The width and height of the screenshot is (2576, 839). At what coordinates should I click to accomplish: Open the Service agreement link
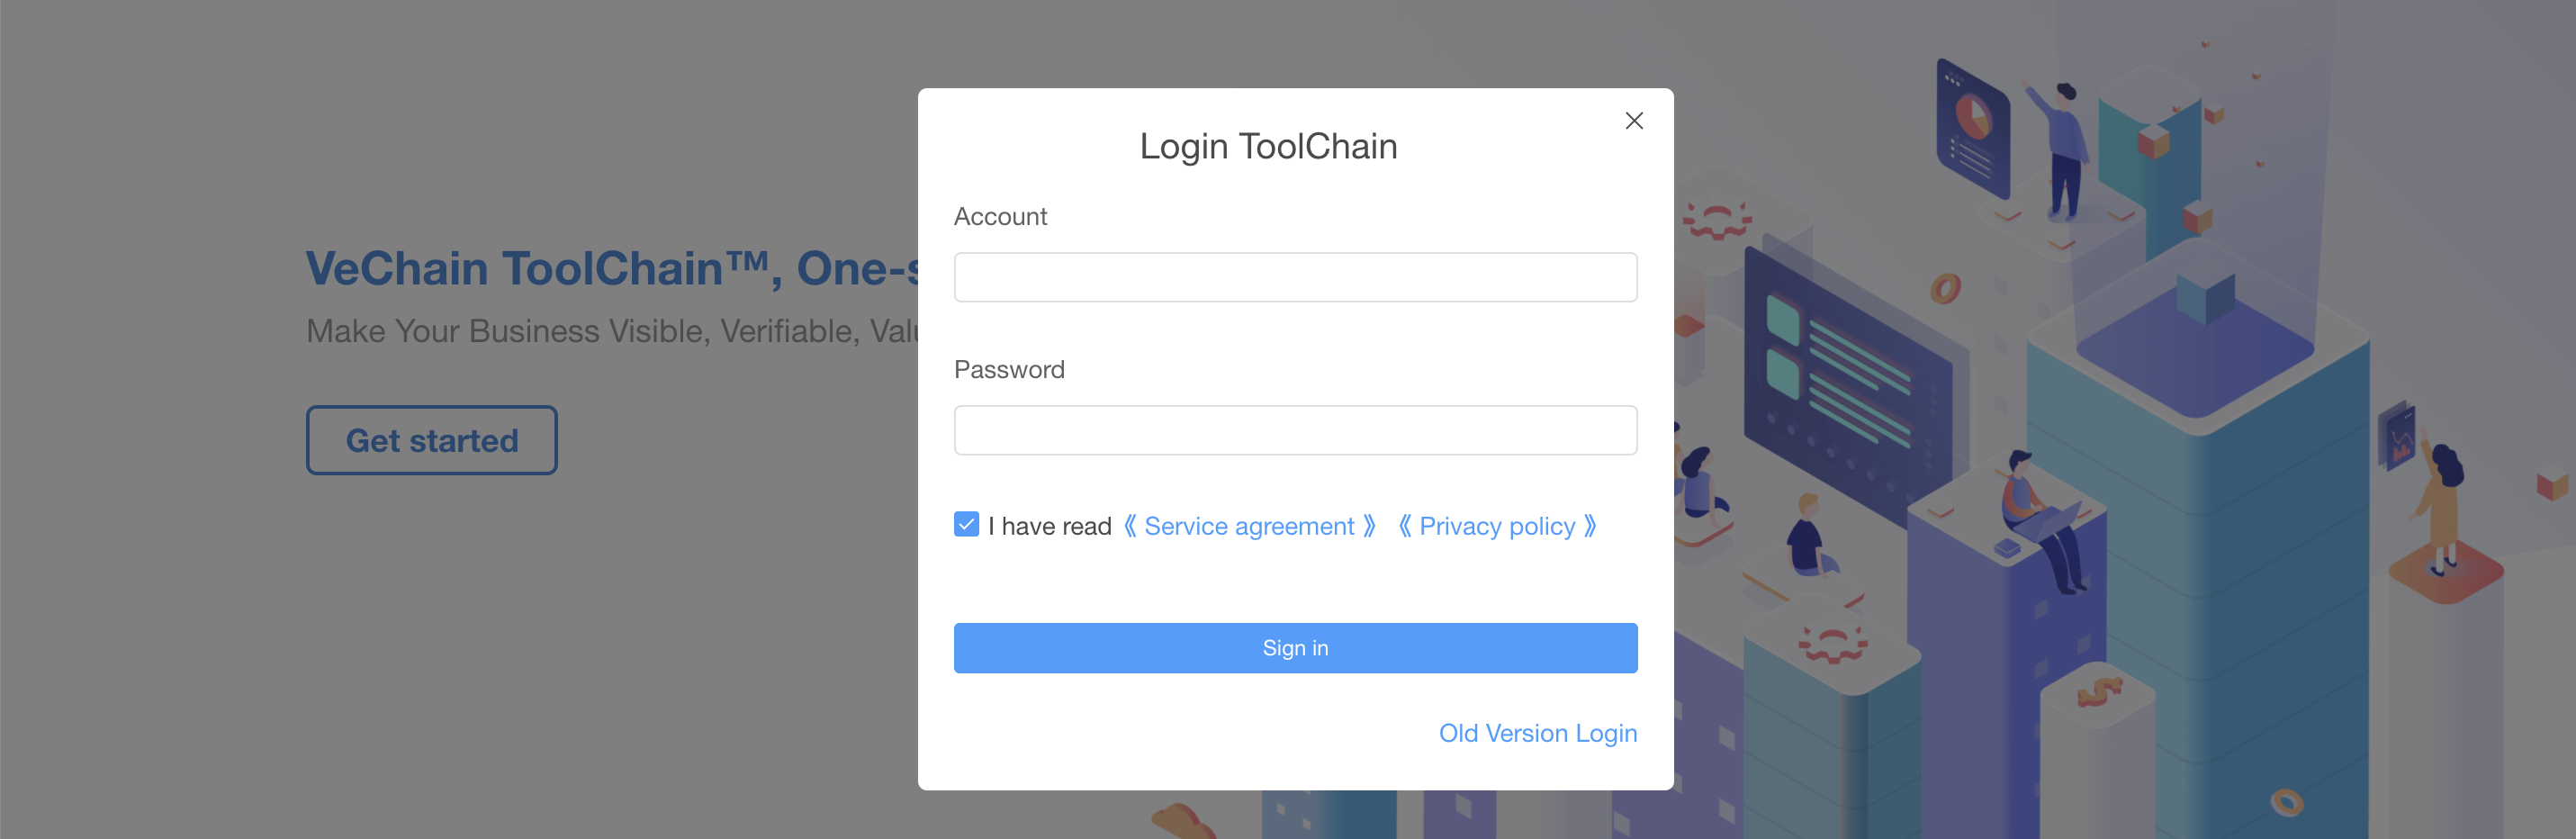point(1249,526)
